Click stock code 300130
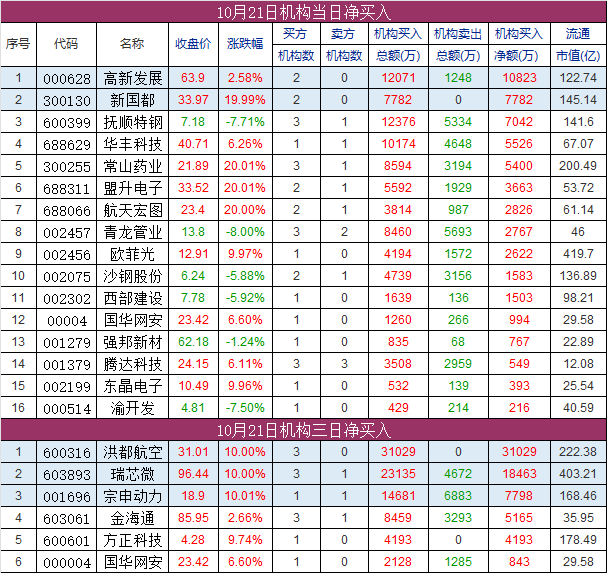 (67, 101)
